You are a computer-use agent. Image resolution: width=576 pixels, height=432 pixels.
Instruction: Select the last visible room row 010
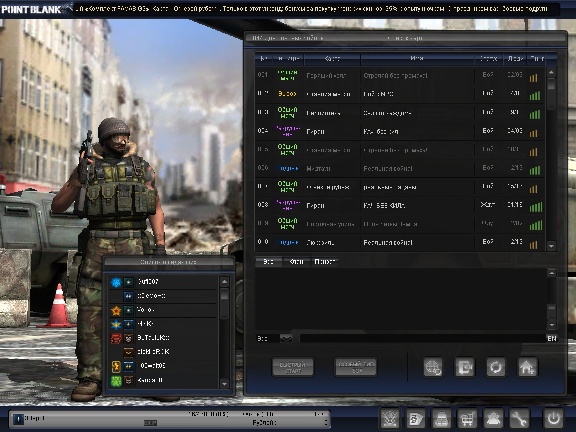tap(400, 242)
